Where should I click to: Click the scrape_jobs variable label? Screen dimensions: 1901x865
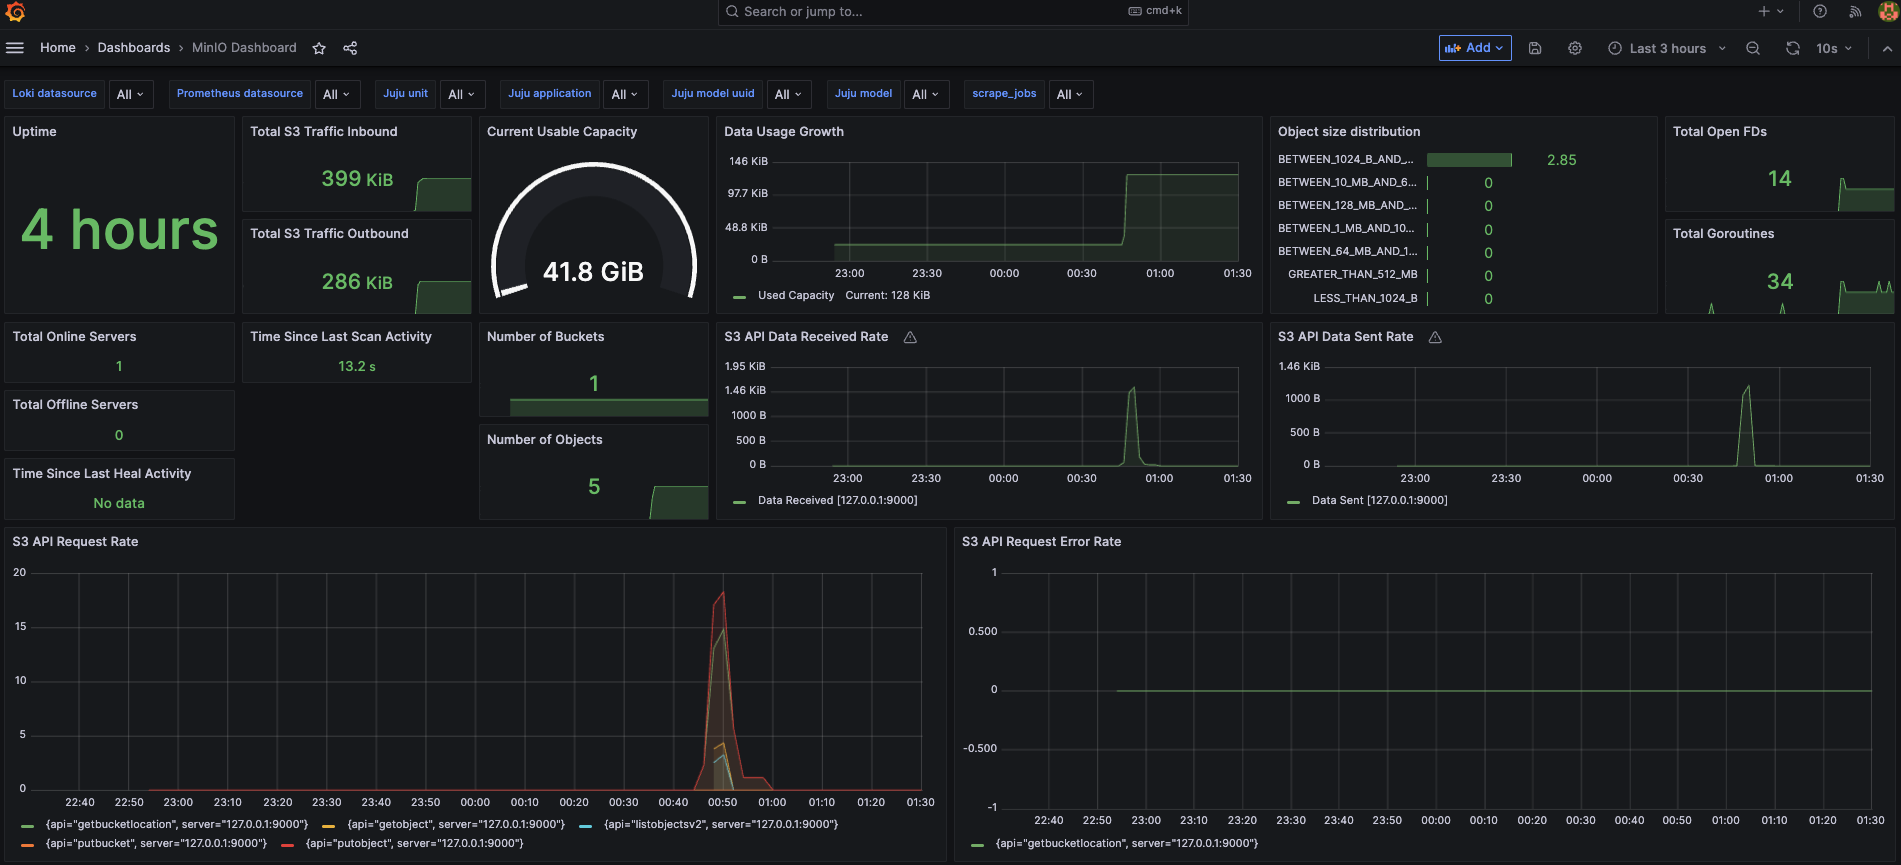[1004, 94]
